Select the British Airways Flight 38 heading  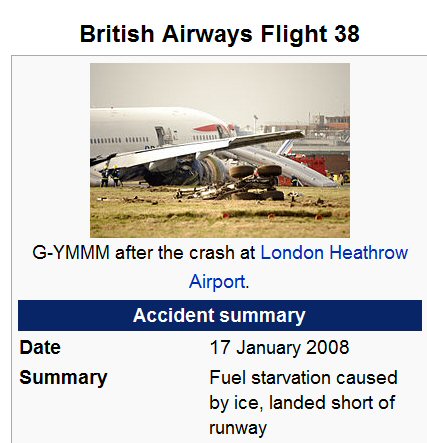pyautogui.click(x=220, y=34)
